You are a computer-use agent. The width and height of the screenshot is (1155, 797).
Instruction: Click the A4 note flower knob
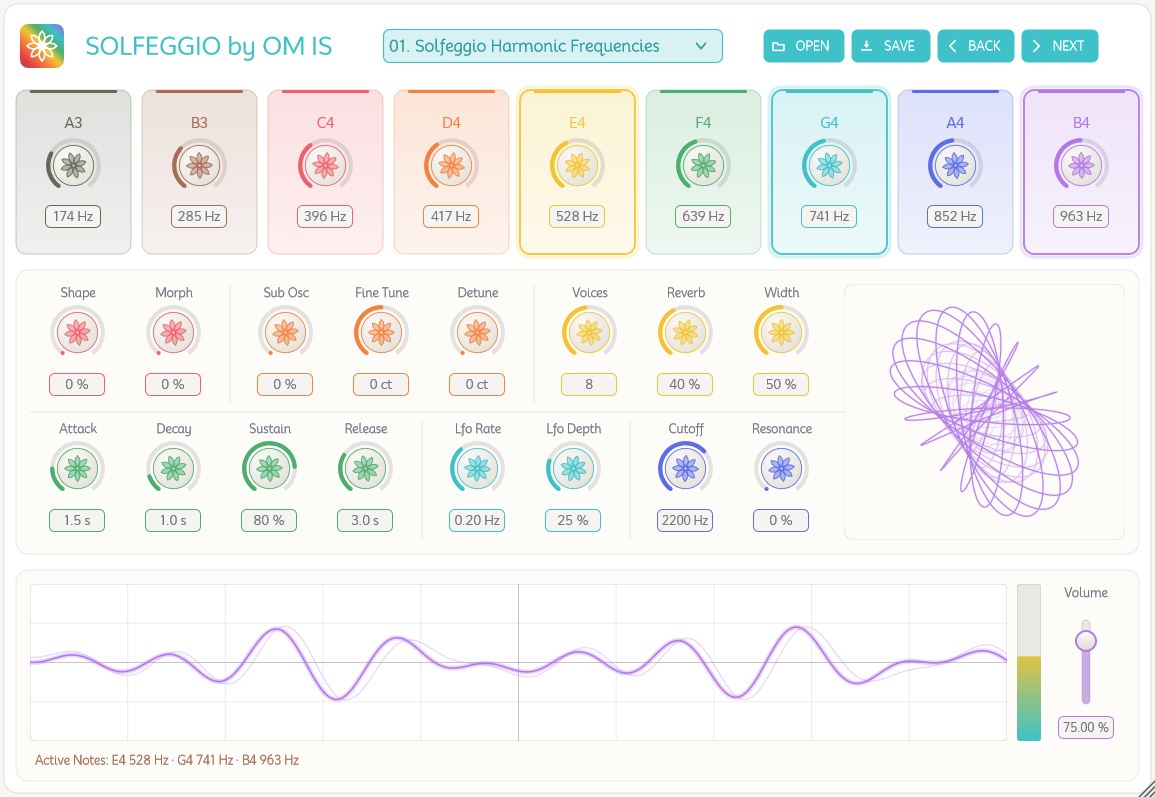[955, 166]
